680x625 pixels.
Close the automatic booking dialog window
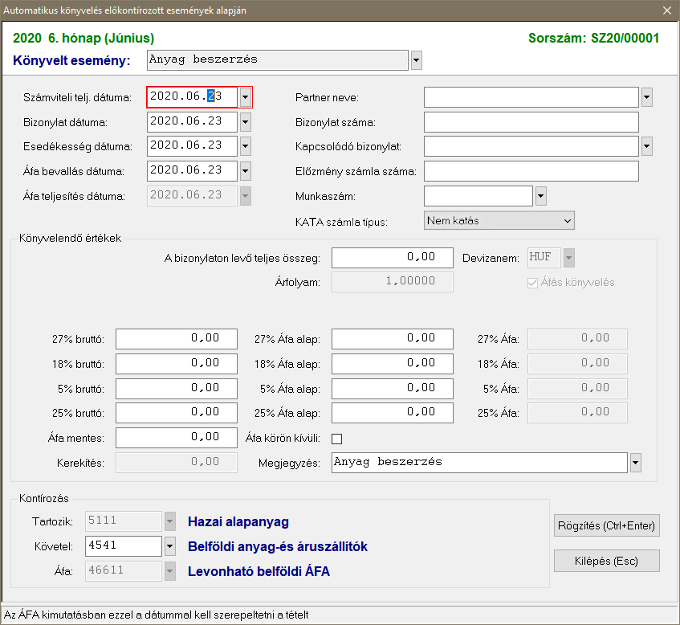coord(666,10)
